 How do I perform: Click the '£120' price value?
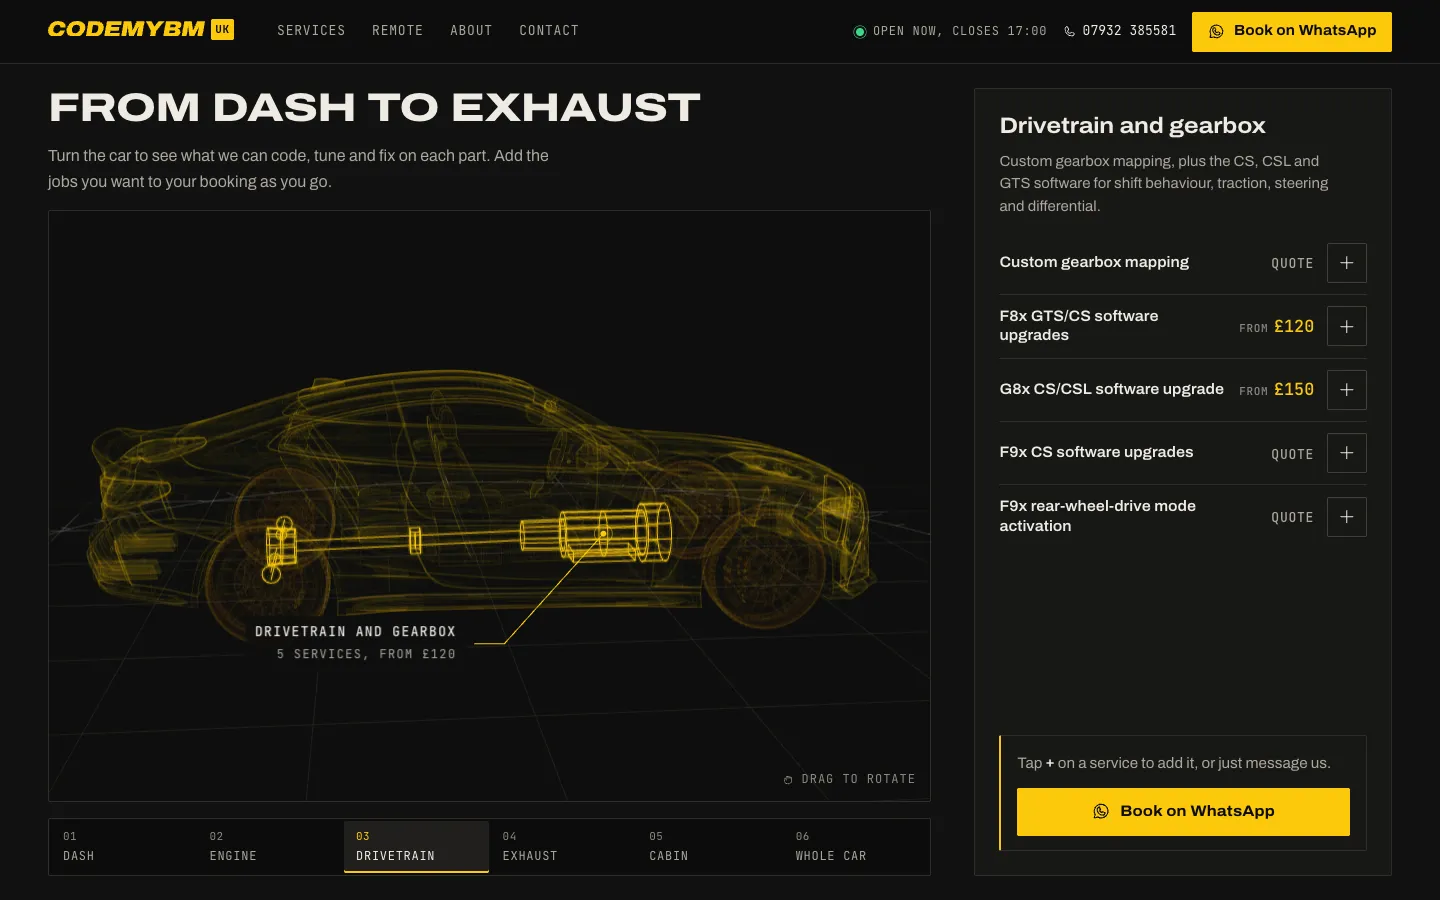tap(1293, 327)
